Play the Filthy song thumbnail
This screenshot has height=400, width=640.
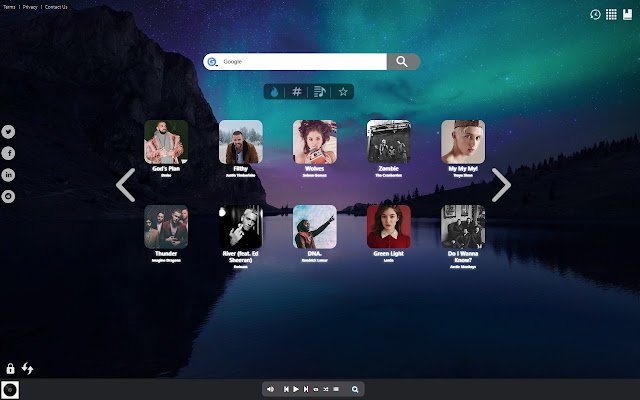point(241,142)
